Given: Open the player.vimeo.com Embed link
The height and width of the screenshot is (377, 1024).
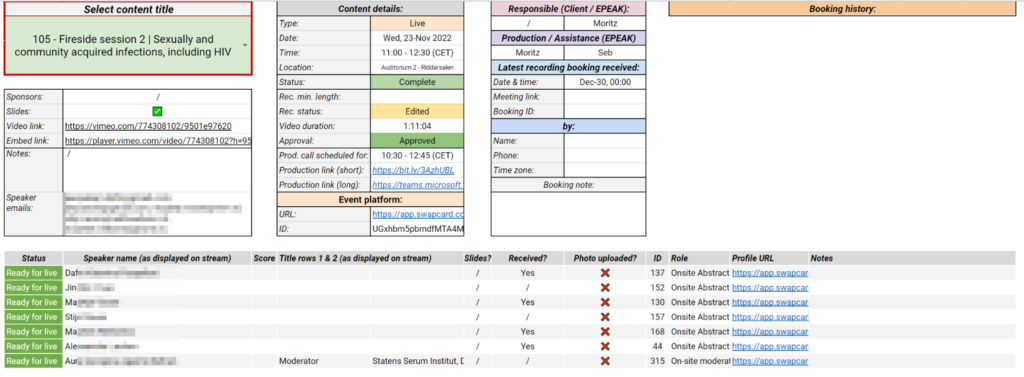Looking at the screenshot, I should click(x=158, y=140).
